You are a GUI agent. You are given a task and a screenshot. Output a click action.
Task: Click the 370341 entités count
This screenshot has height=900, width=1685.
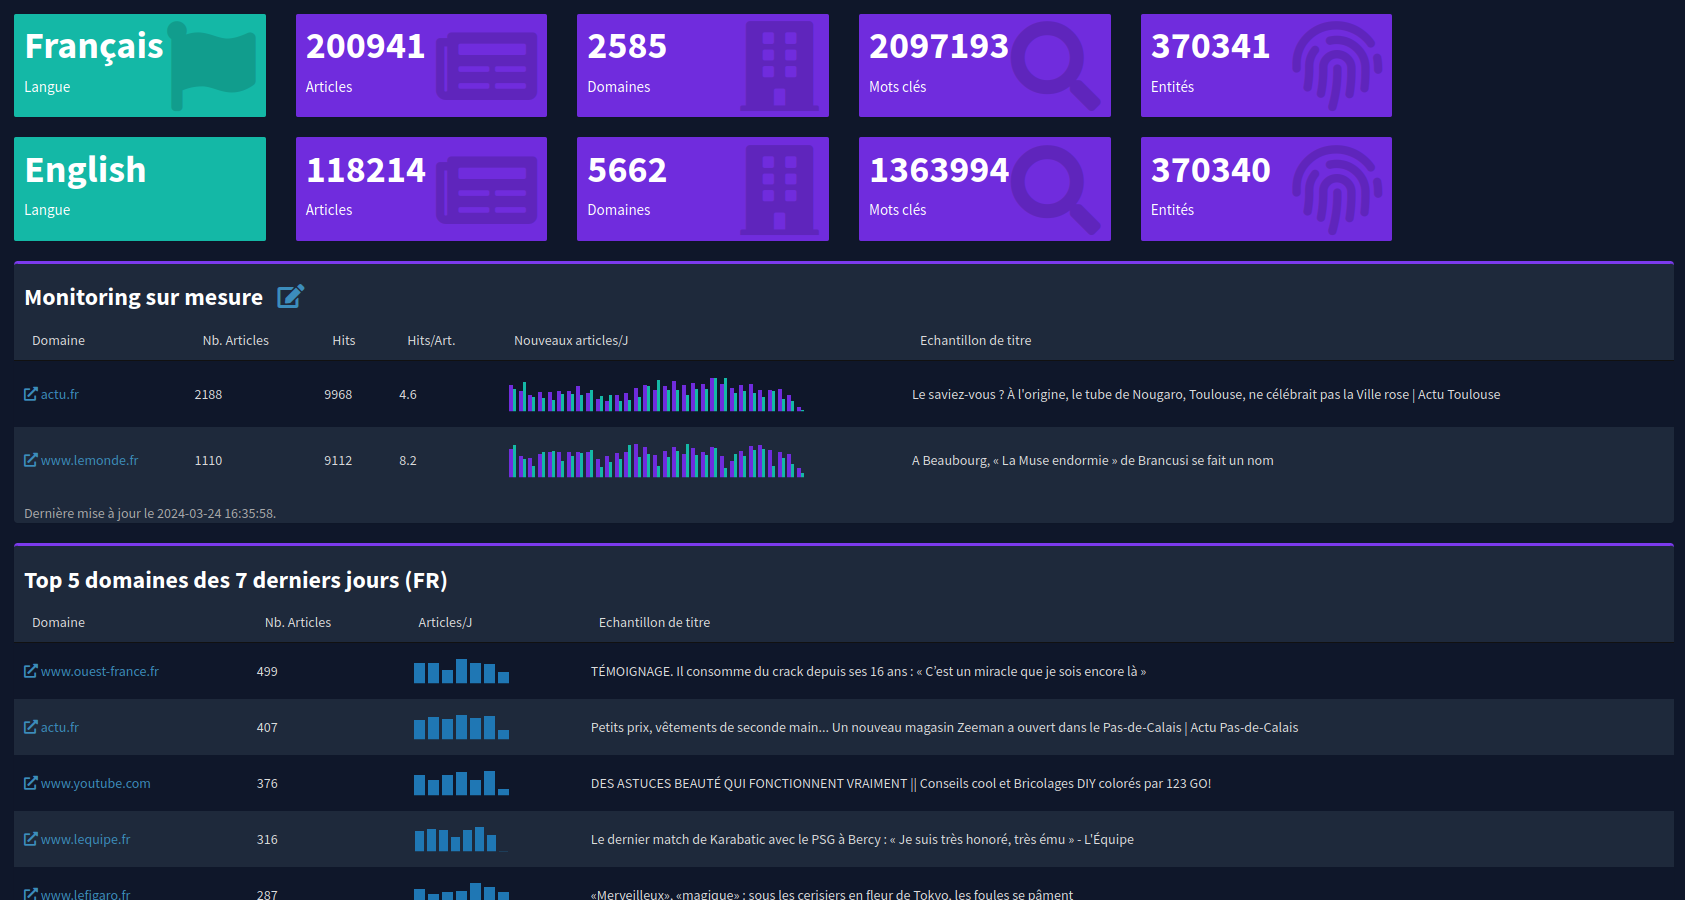tap(1210, 46)
